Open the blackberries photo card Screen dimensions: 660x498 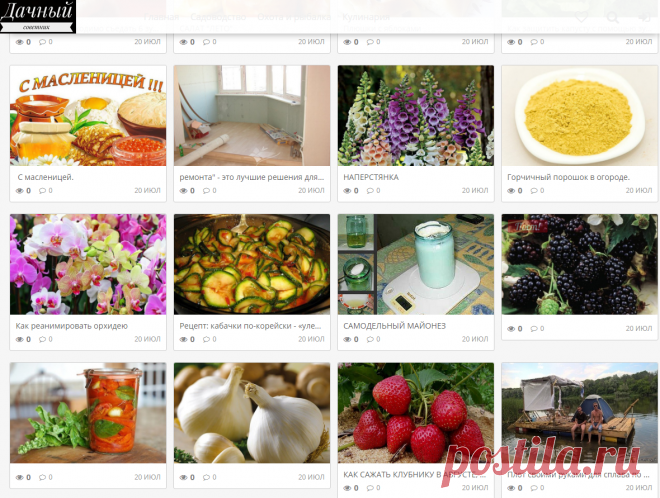[x=580, y=264]
